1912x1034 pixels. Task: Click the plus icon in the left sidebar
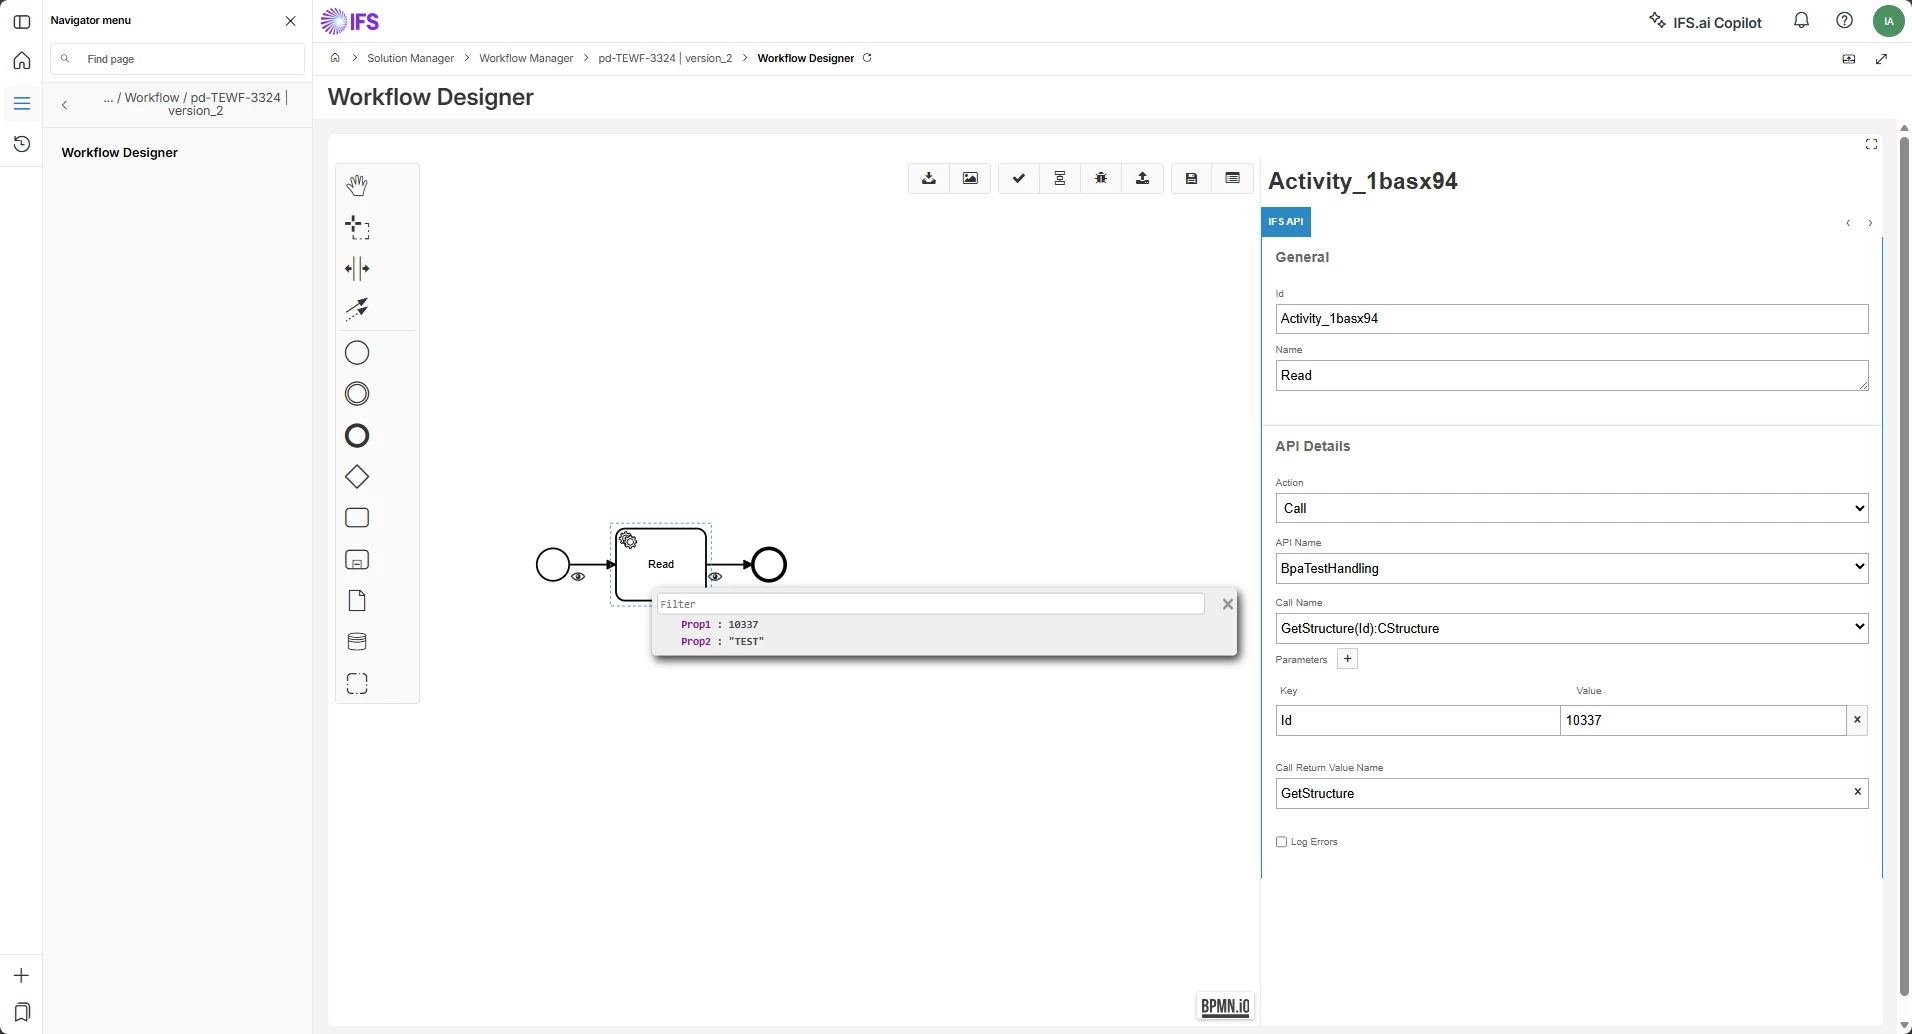[x=21, y=976]
